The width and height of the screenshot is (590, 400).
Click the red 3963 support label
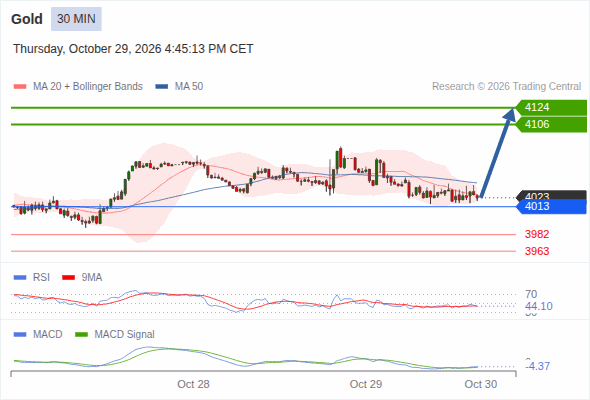point(537,251)
